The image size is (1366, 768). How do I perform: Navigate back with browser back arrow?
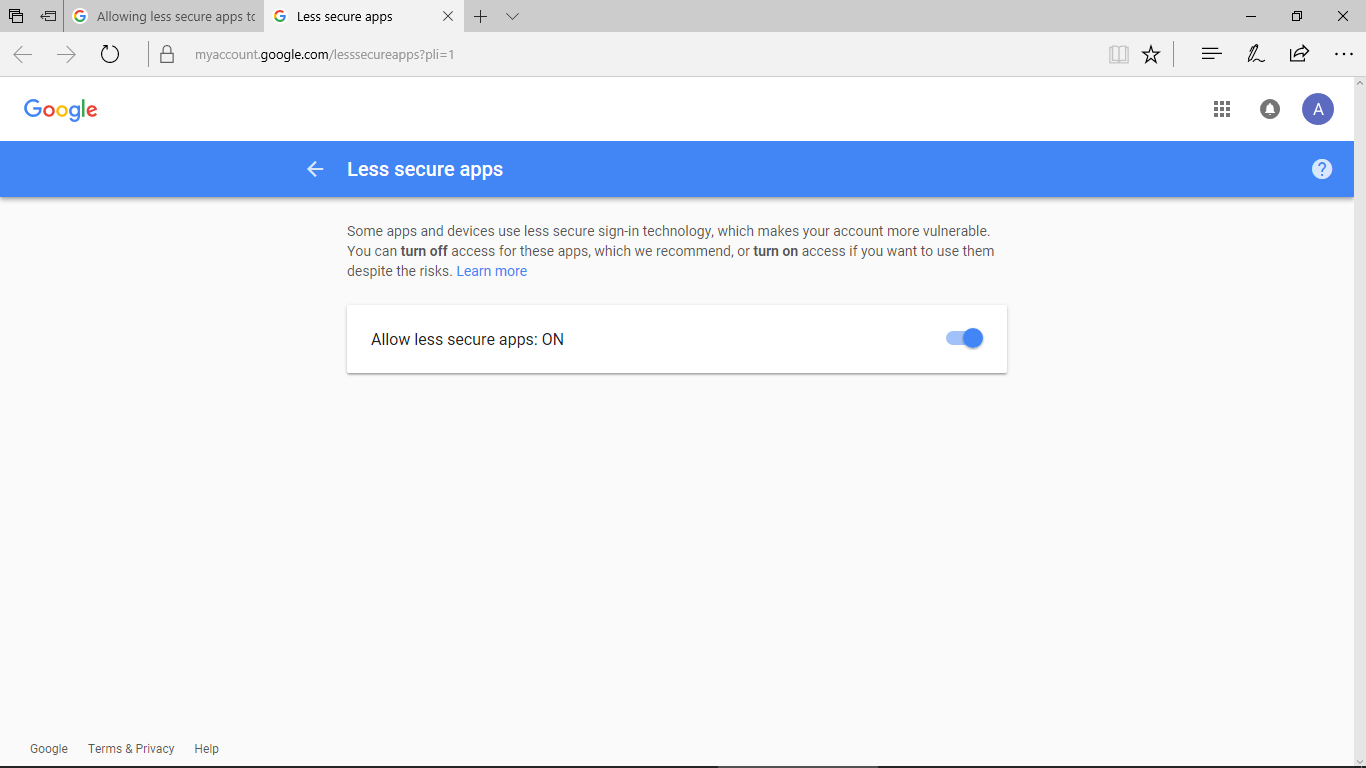pyautogui.click(x=23, y=54)
